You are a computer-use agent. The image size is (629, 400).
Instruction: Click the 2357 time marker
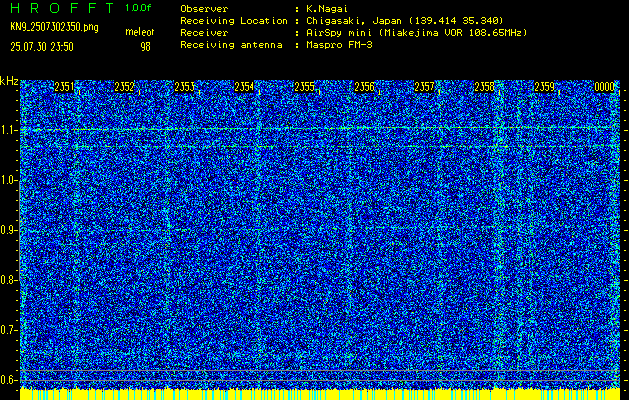[424, 87]
